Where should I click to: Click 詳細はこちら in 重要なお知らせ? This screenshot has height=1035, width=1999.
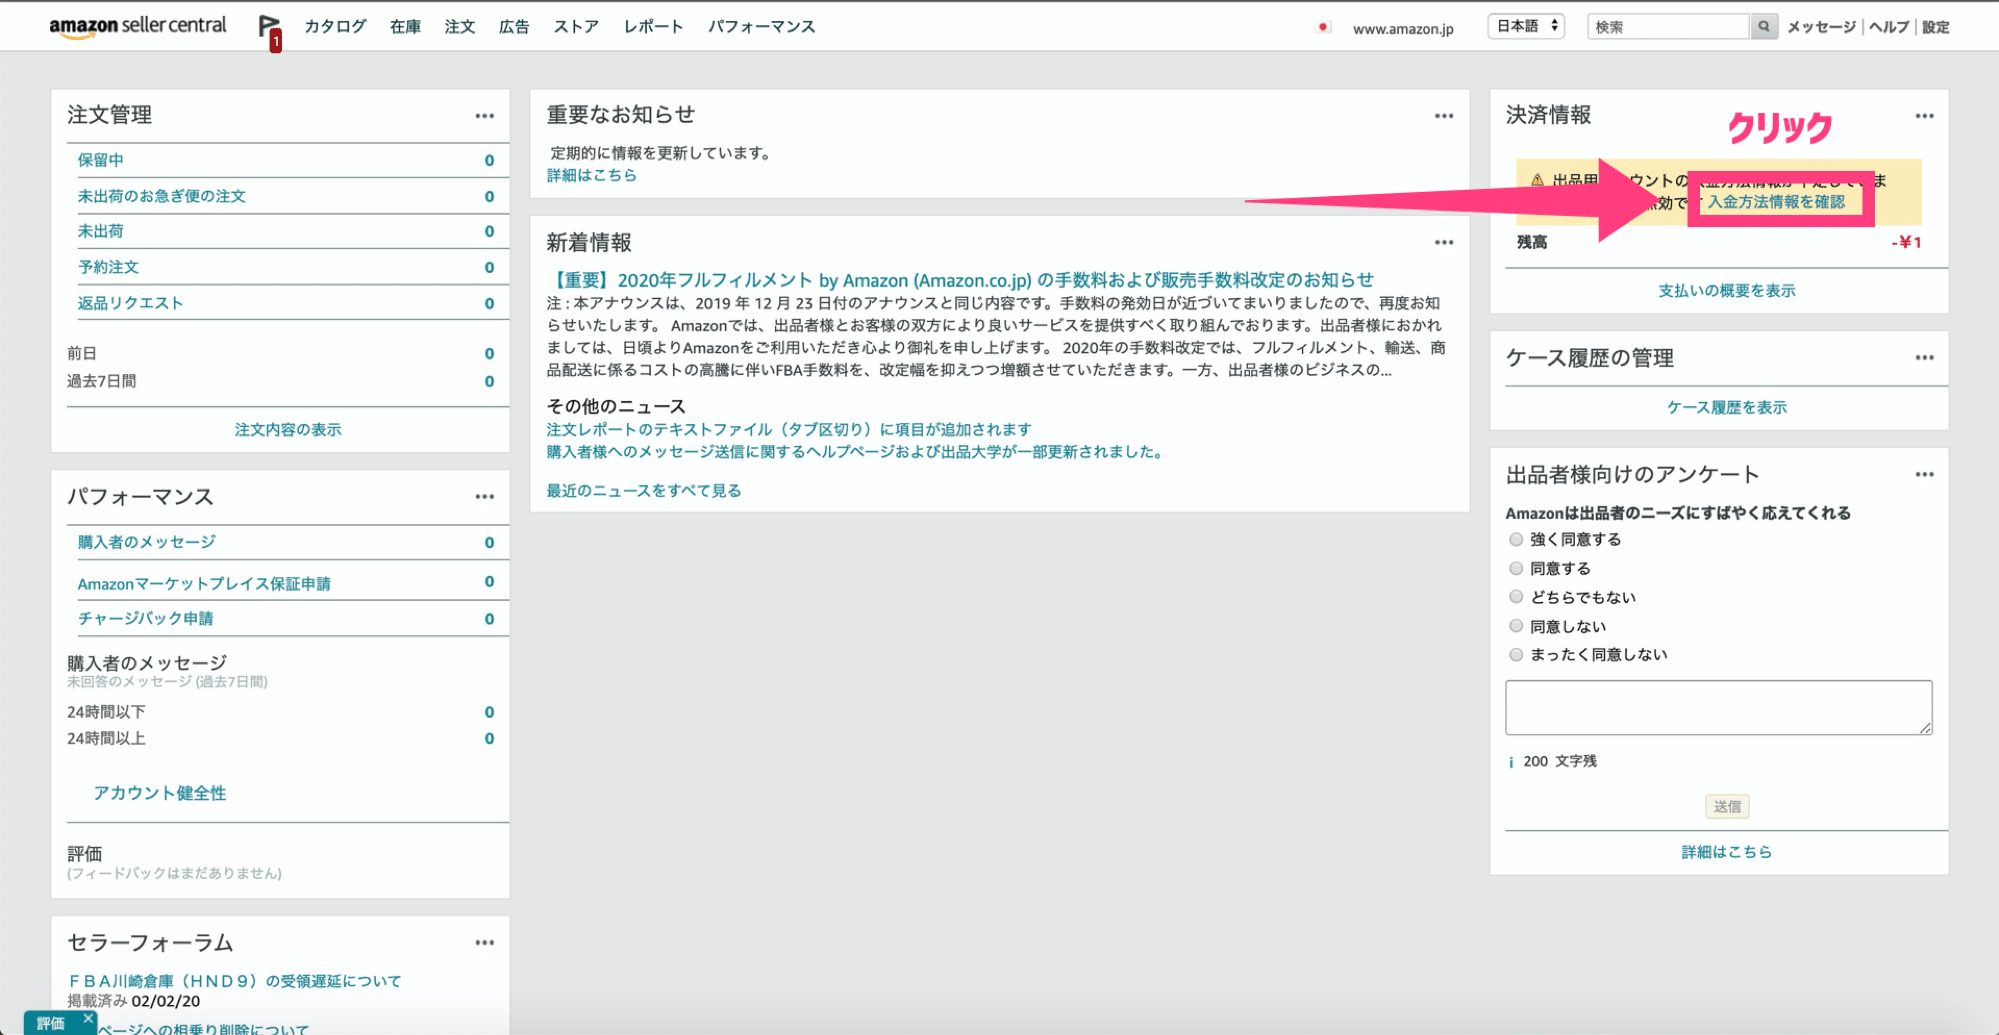coord(592,175)
